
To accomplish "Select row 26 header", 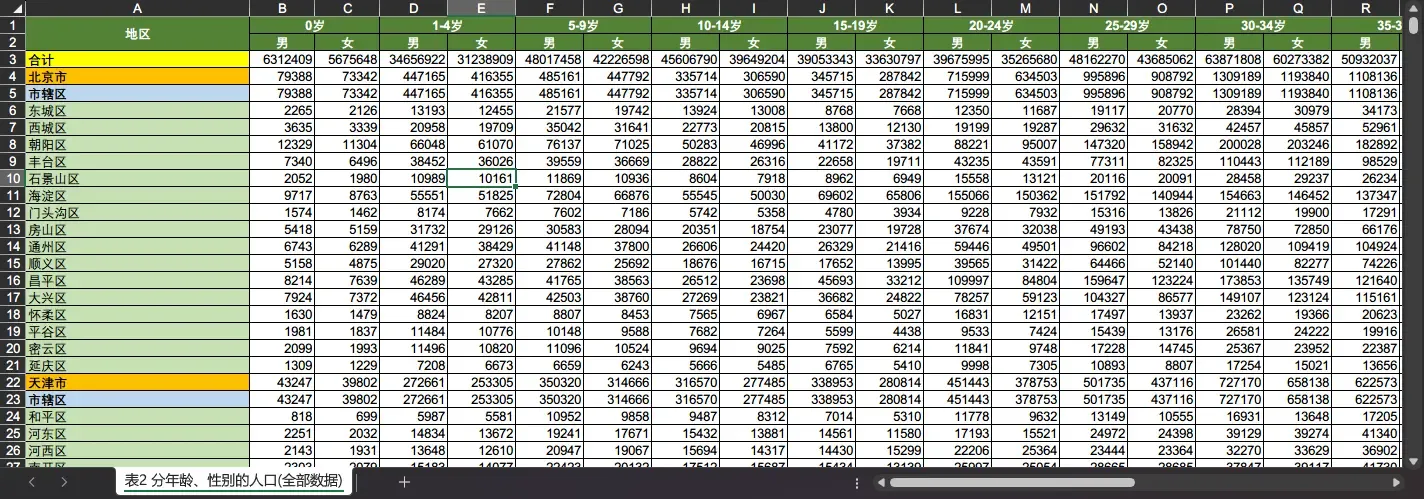I will pos(12,450).
